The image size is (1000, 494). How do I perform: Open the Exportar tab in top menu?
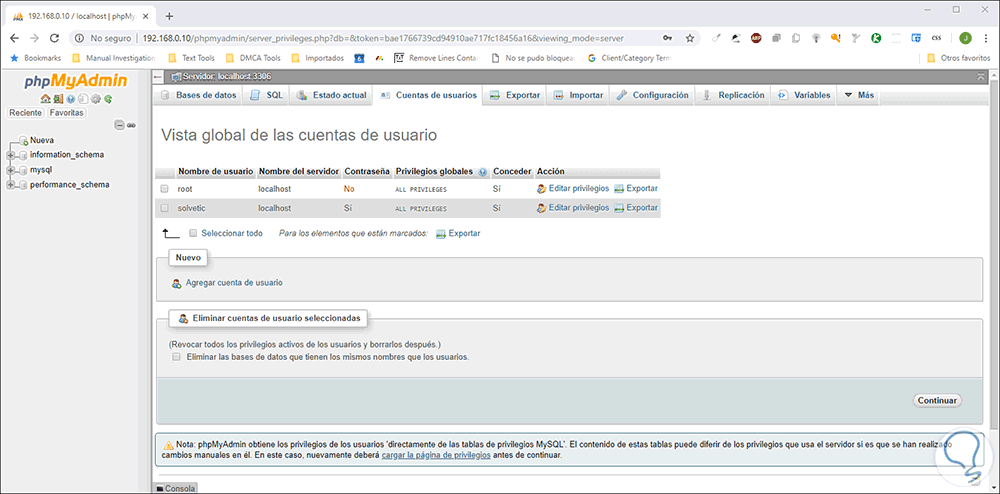point(515,95)
